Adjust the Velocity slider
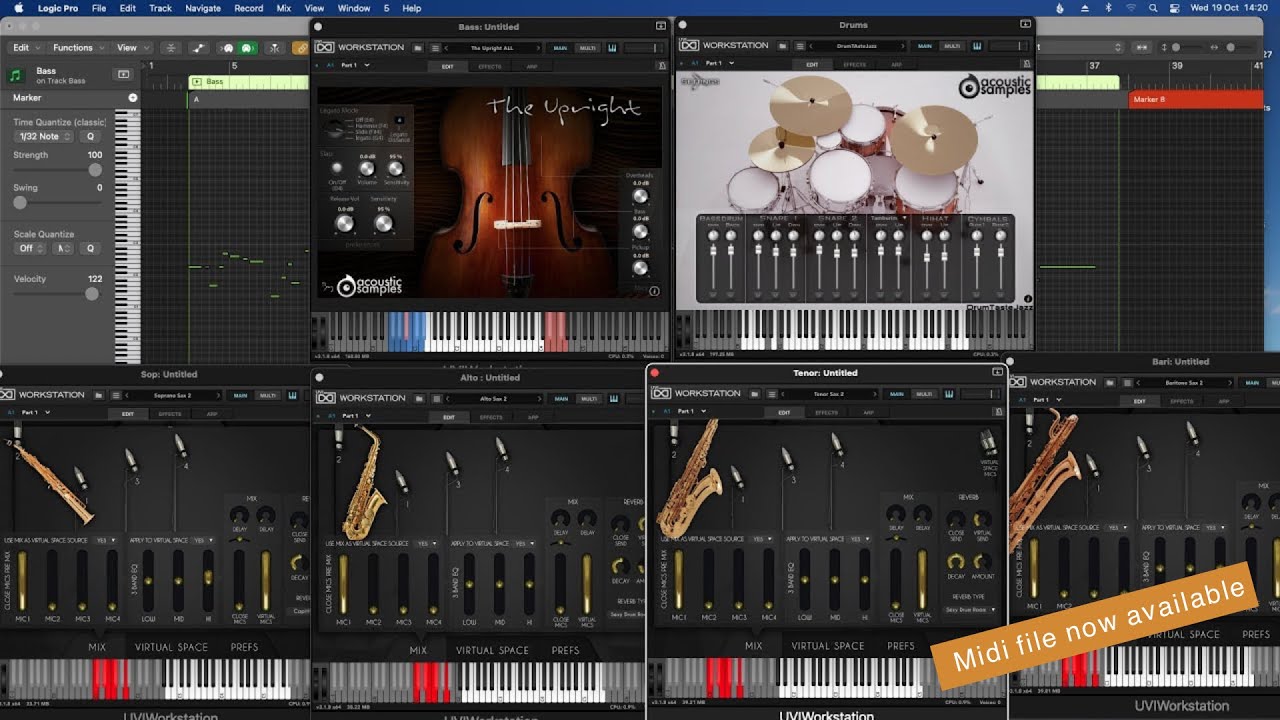Image resolution: width=1280 pixels, height=720 pixels. tap(56, 294)
